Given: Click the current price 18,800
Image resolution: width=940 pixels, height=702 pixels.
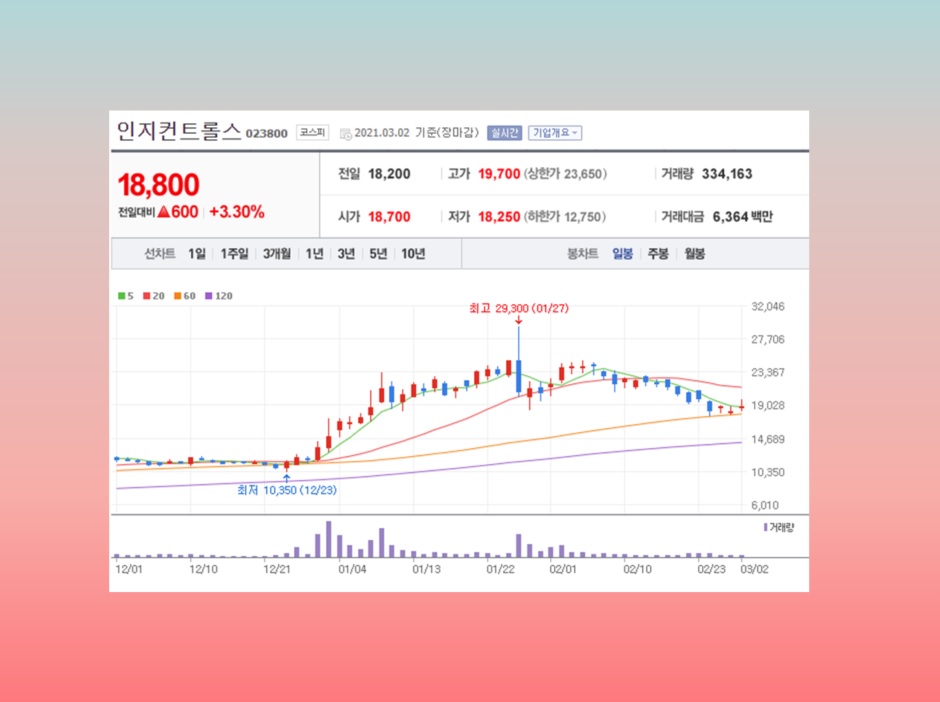Looking at the screenshot, I should [159, 184].
